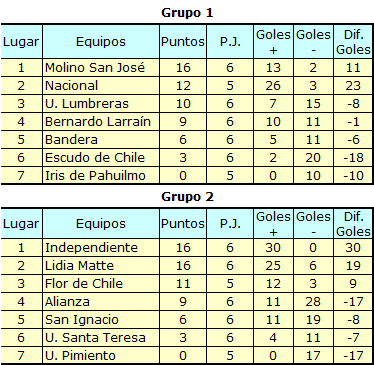The image size is (374, 365).
Task: Click the Grupo 1 title
Action: [187, 13]
